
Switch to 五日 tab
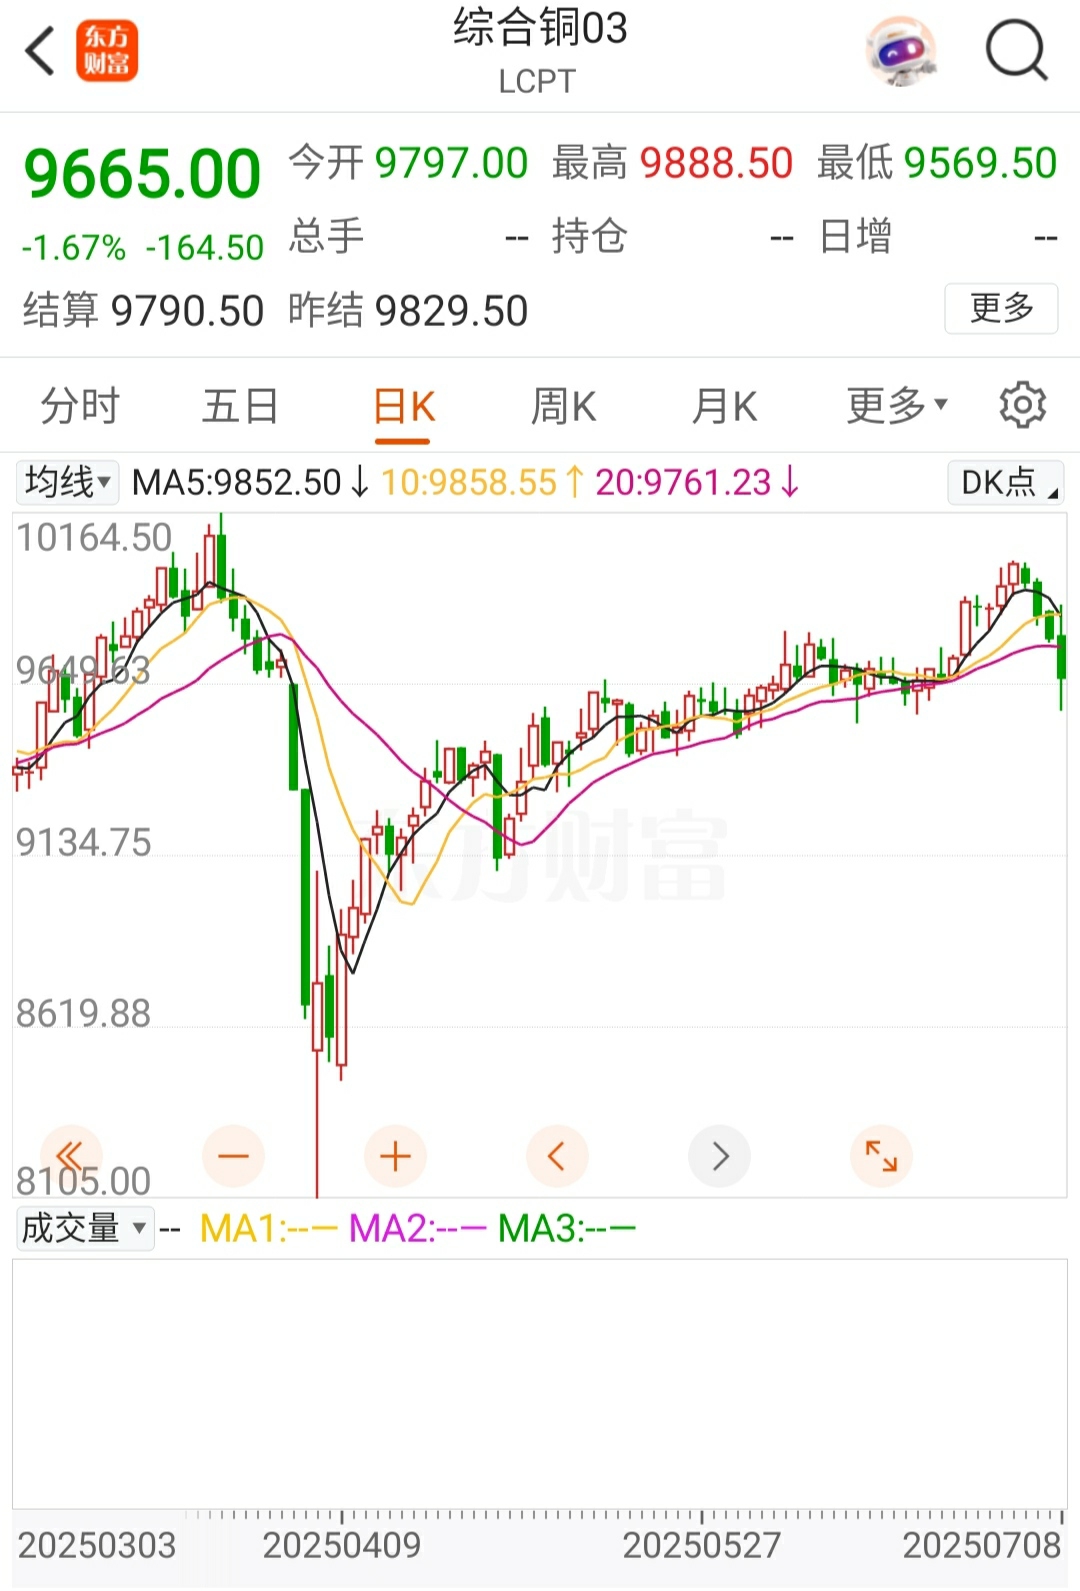tap(240, 407)
